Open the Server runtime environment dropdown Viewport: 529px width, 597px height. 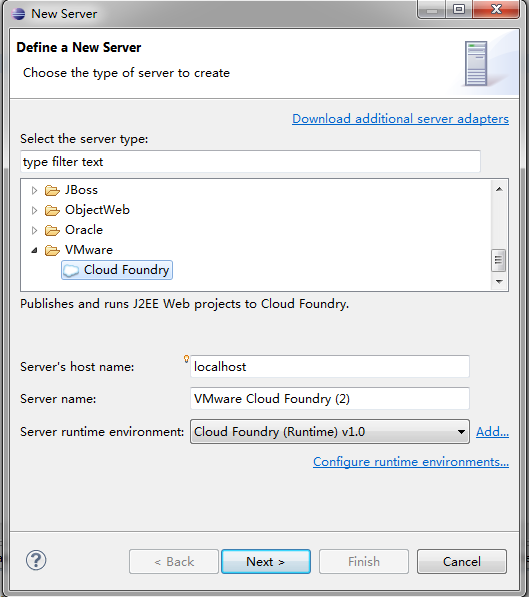tap(330, 432)
